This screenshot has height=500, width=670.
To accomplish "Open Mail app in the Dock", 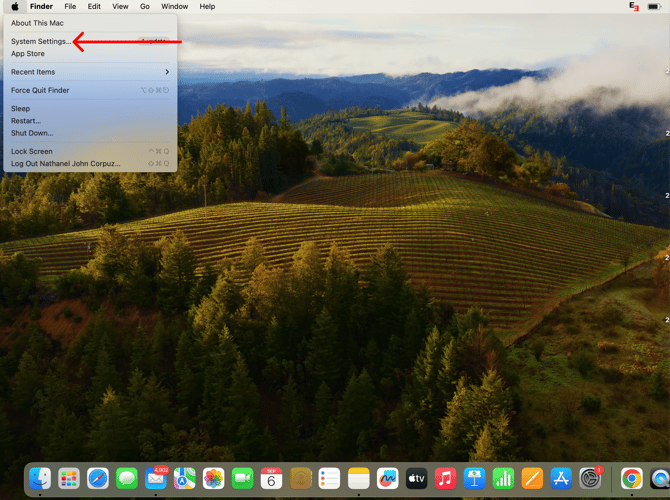I will tap(156, 479).
